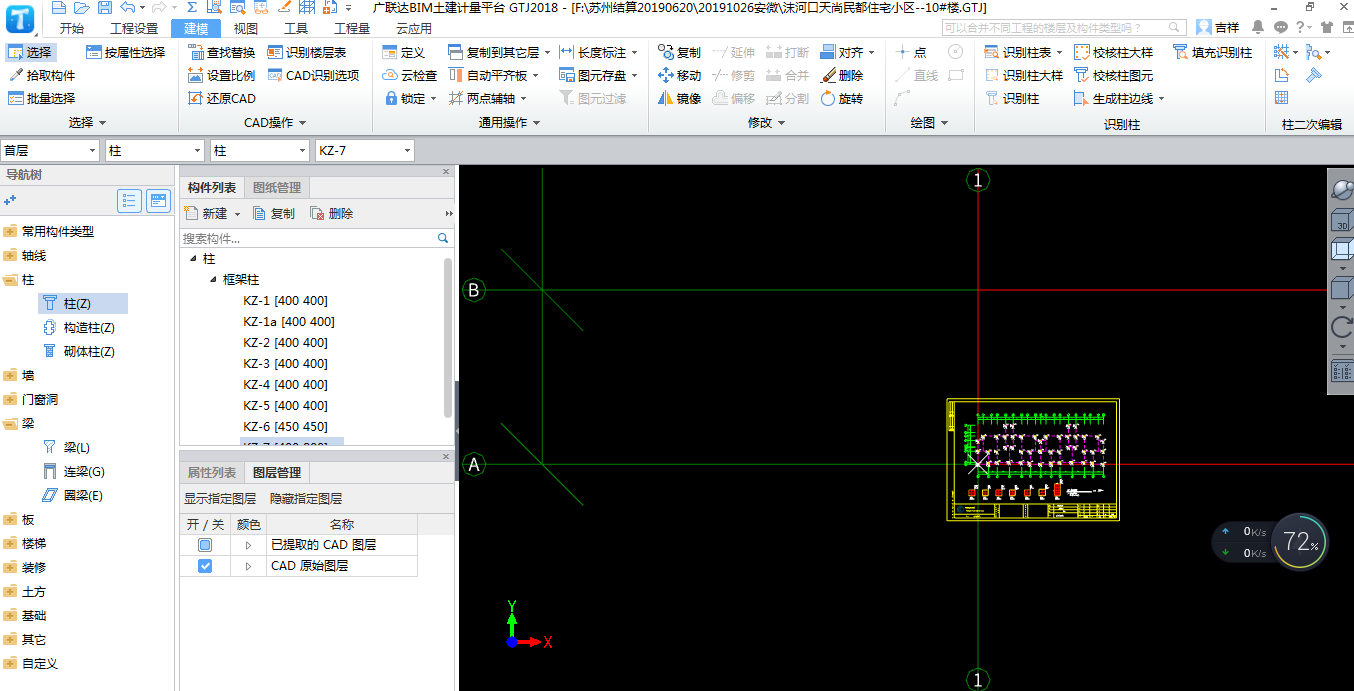Click the component type search box at top

click(x=1066, y=28)
